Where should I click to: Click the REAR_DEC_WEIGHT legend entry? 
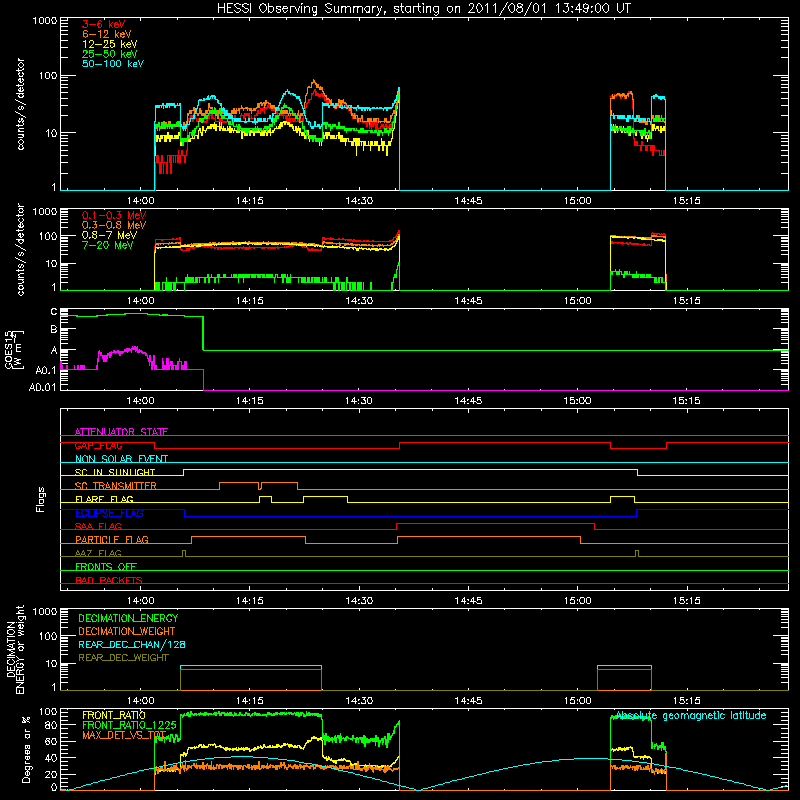click(x=123, y=658)
